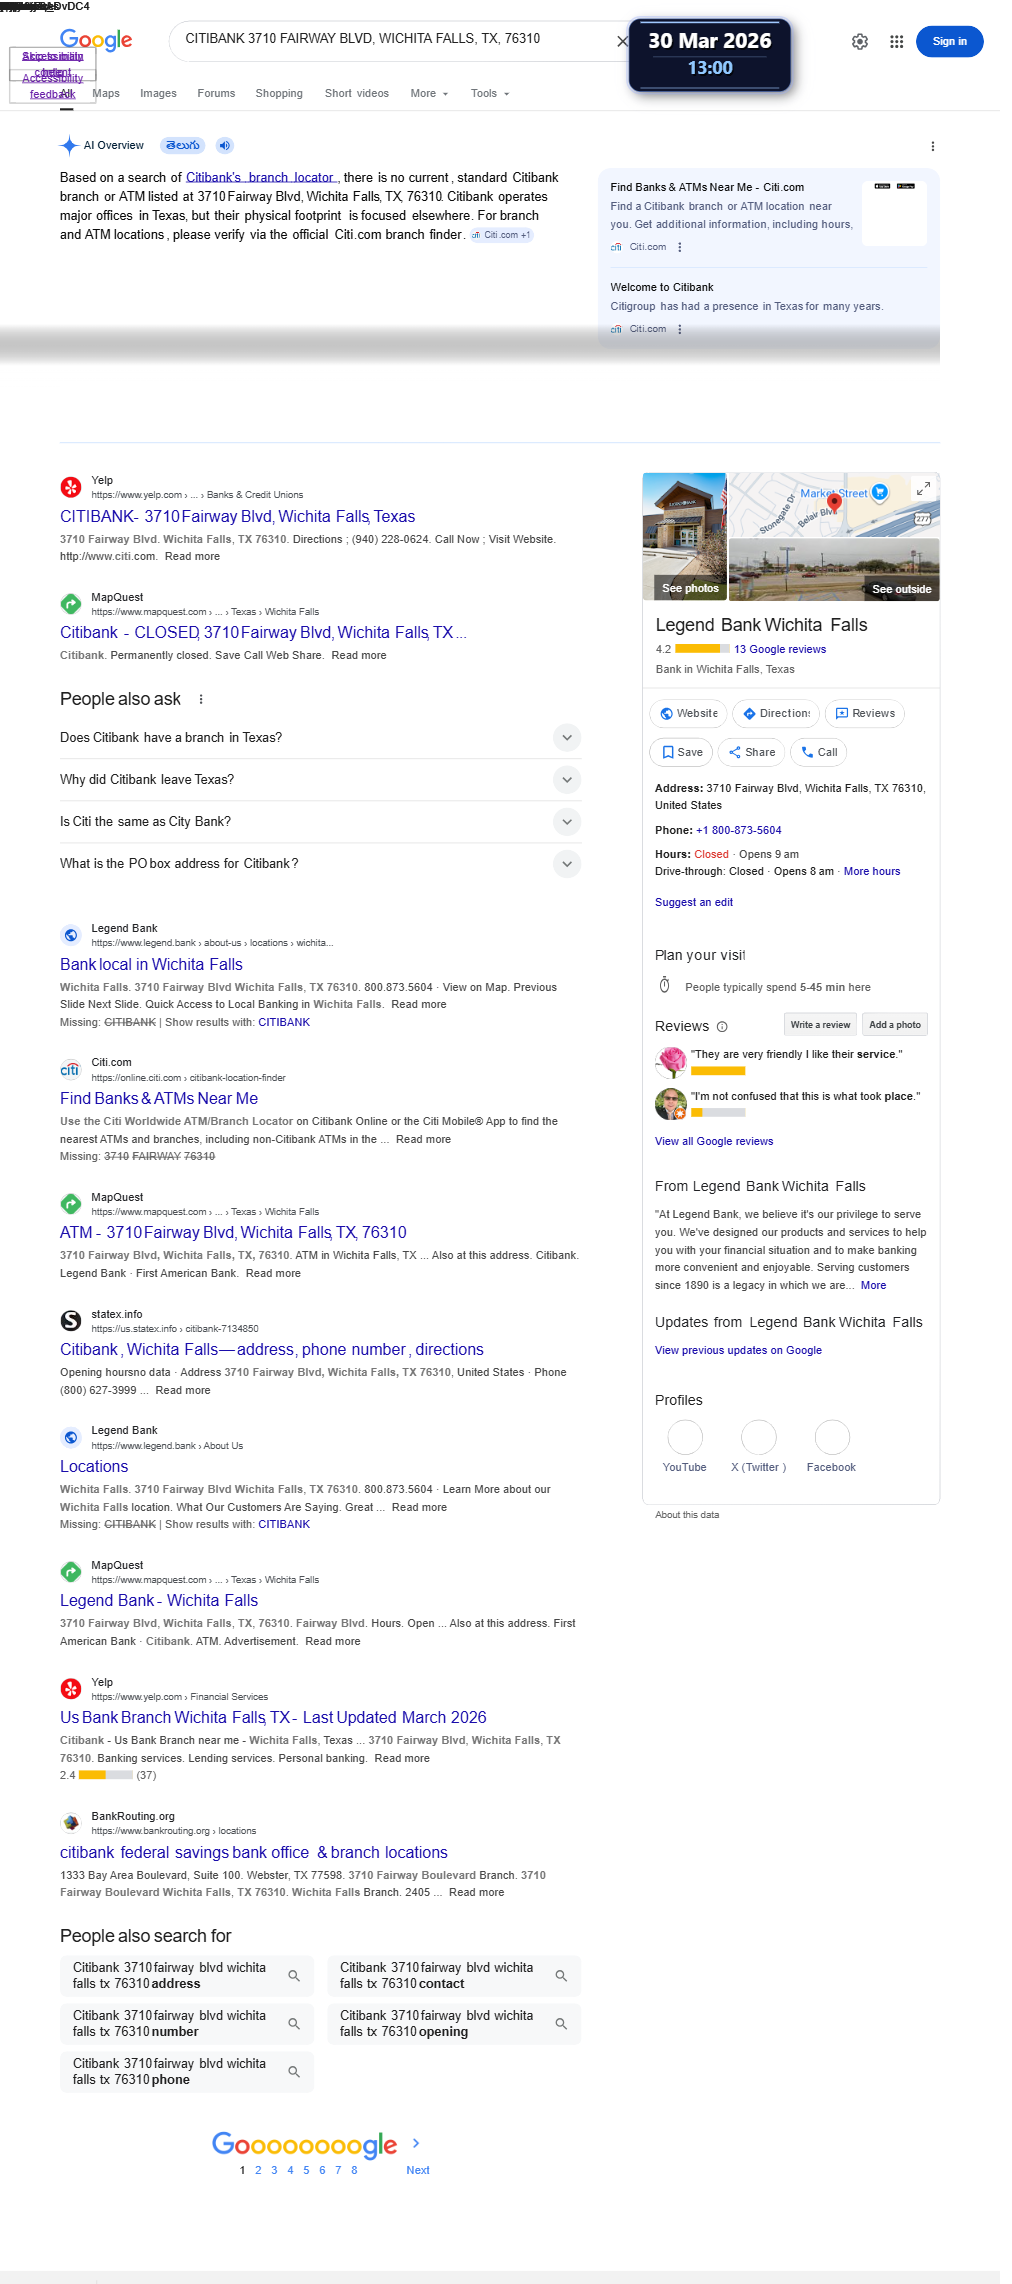This screenshot has height=2284, width=1012.
Task: Click the Write a review button
Action: 820,1025
